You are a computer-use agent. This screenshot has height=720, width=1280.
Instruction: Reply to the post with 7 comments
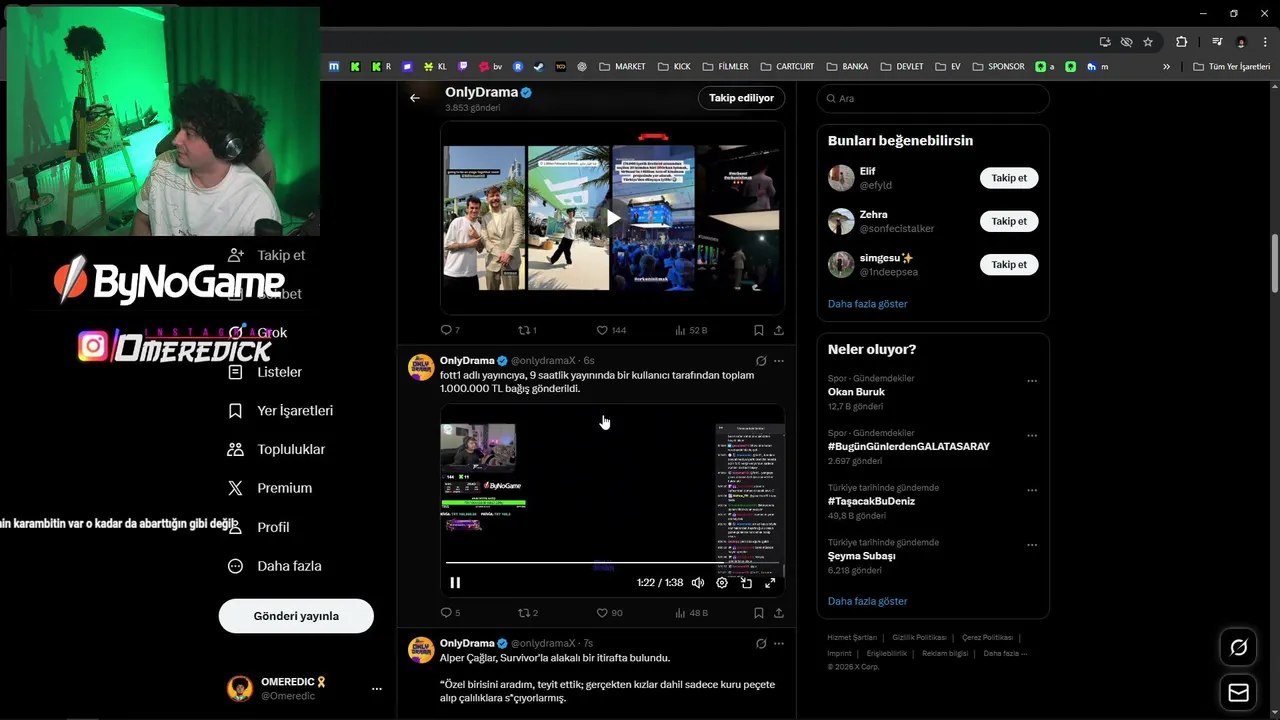(x=450, y=330)
